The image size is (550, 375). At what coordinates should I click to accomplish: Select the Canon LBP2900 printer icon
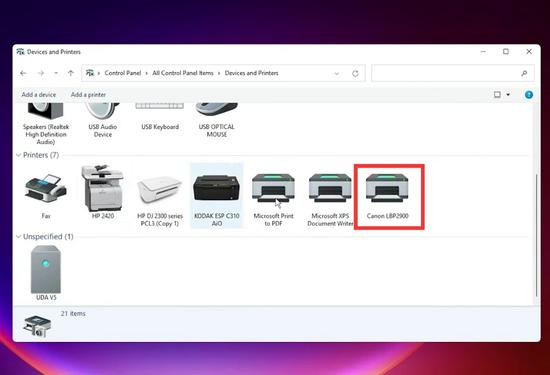coord(387,188)
